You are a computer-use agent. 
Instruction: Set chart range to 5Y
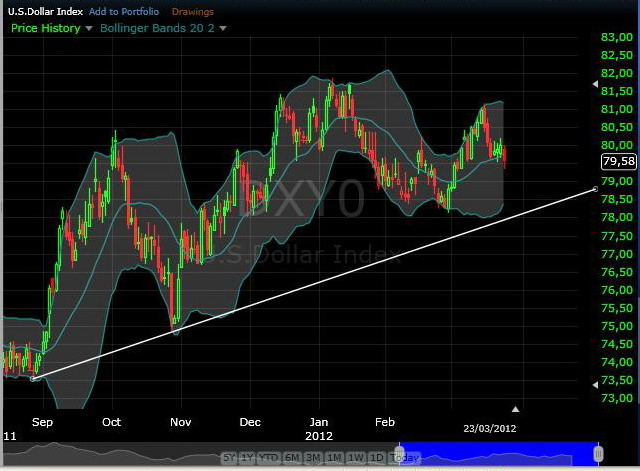coord(229,458)
